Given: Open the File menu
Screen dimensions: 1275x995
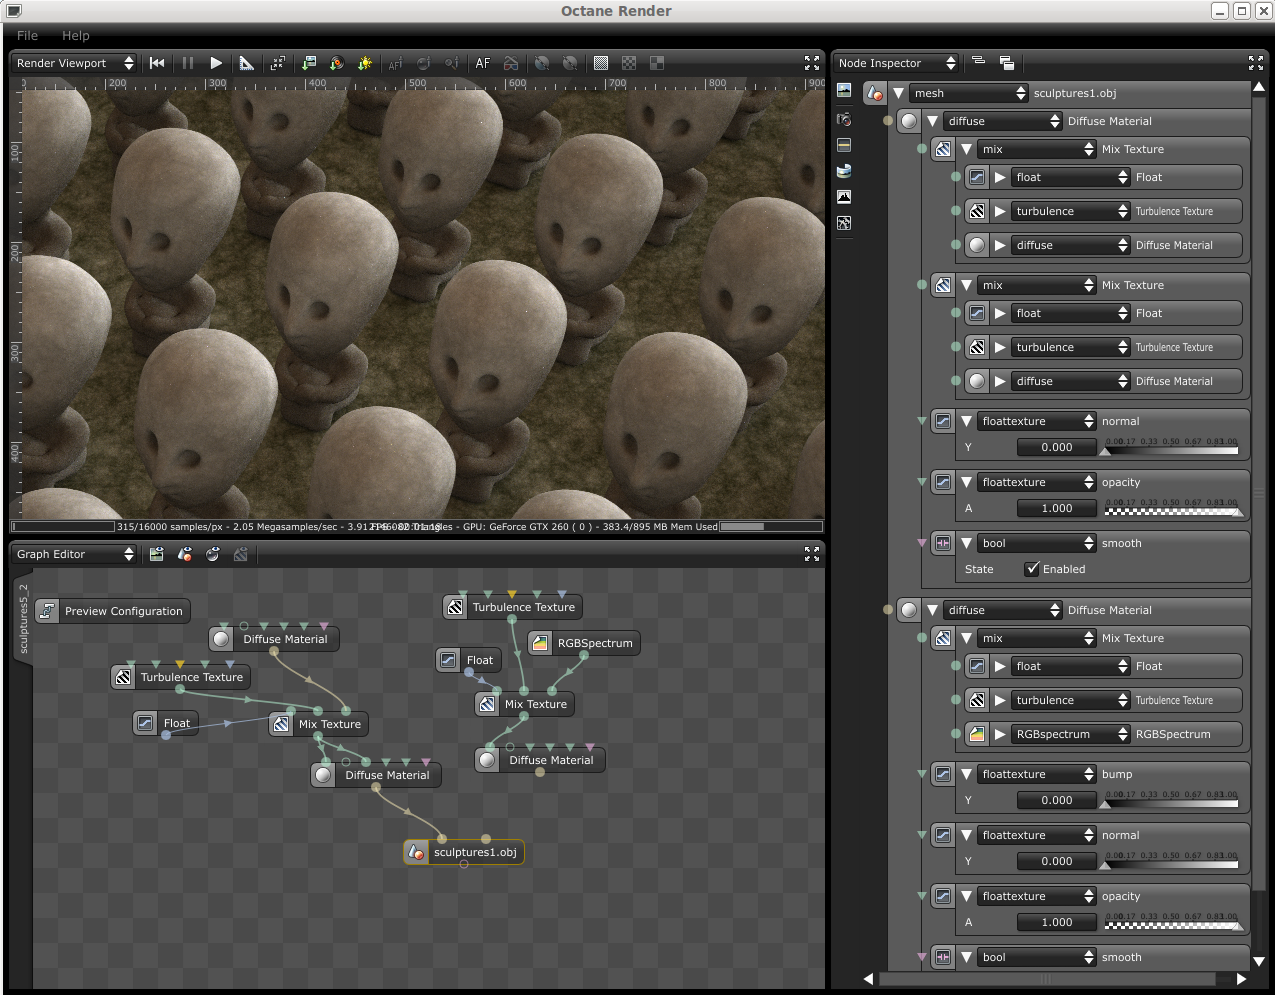Looking at the screenshot, I should [27, 35].
